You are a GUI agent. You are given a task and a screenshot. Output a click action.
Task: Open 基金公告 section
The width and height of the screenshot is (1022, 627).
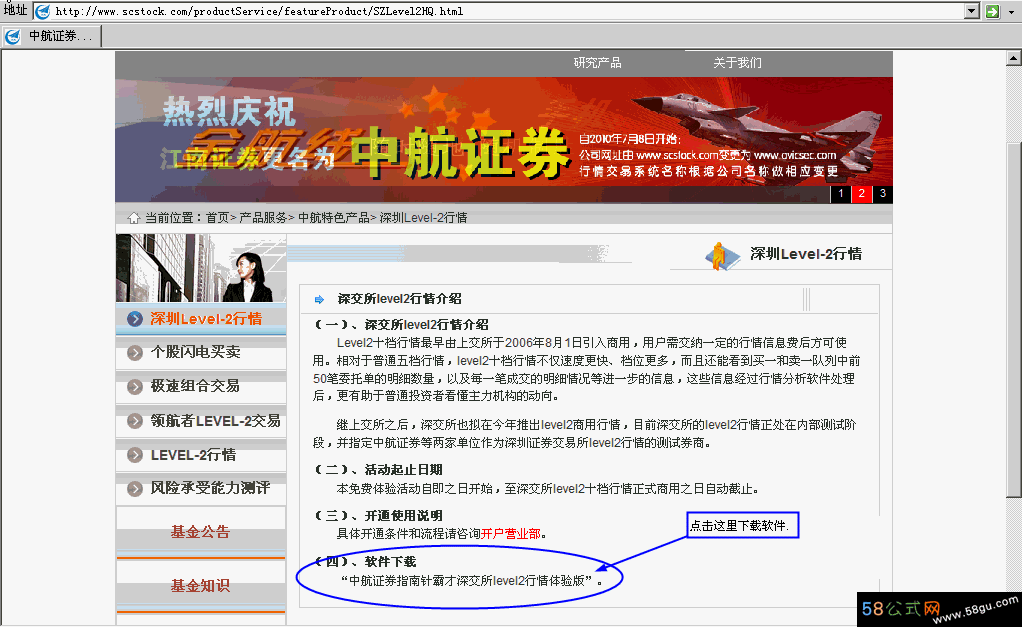tap(201, 532)
